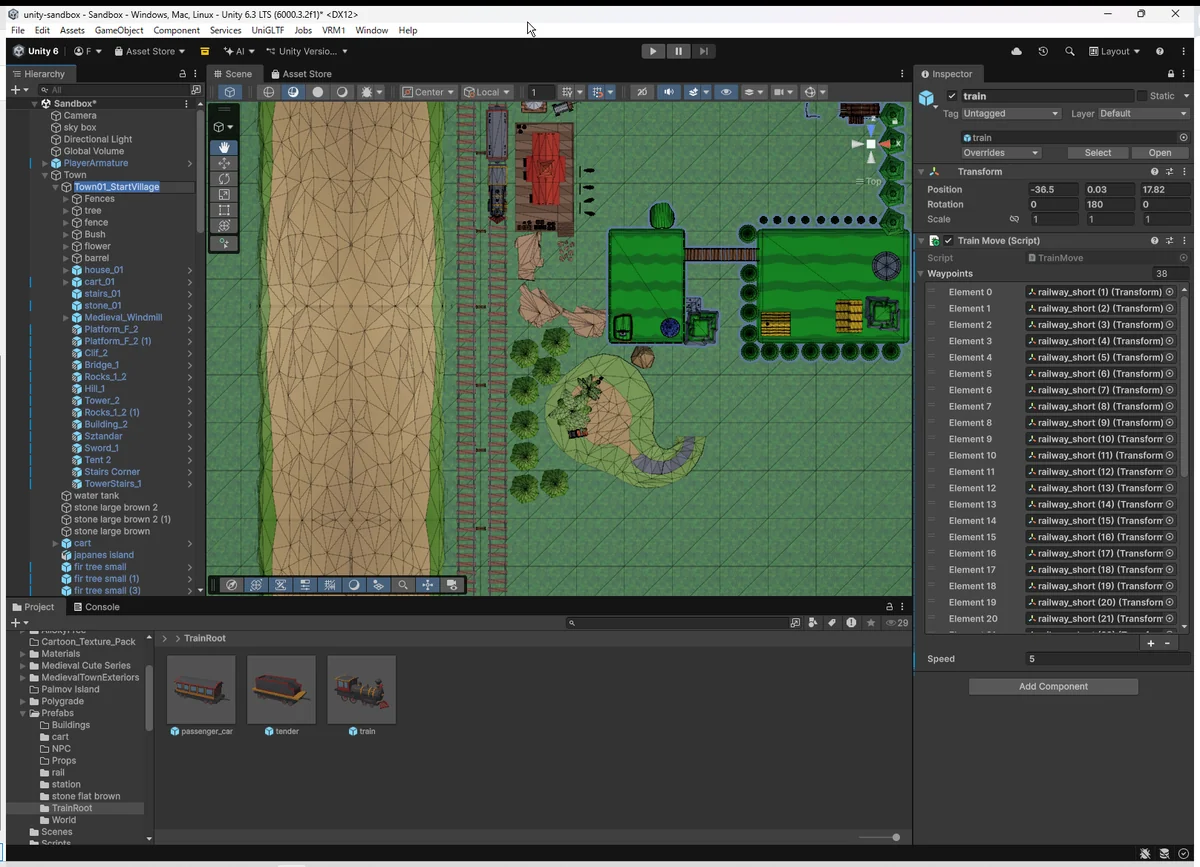Disable the Train Move script checkbox
This screenshot has height=867, width=1200.
click(948, 241)
